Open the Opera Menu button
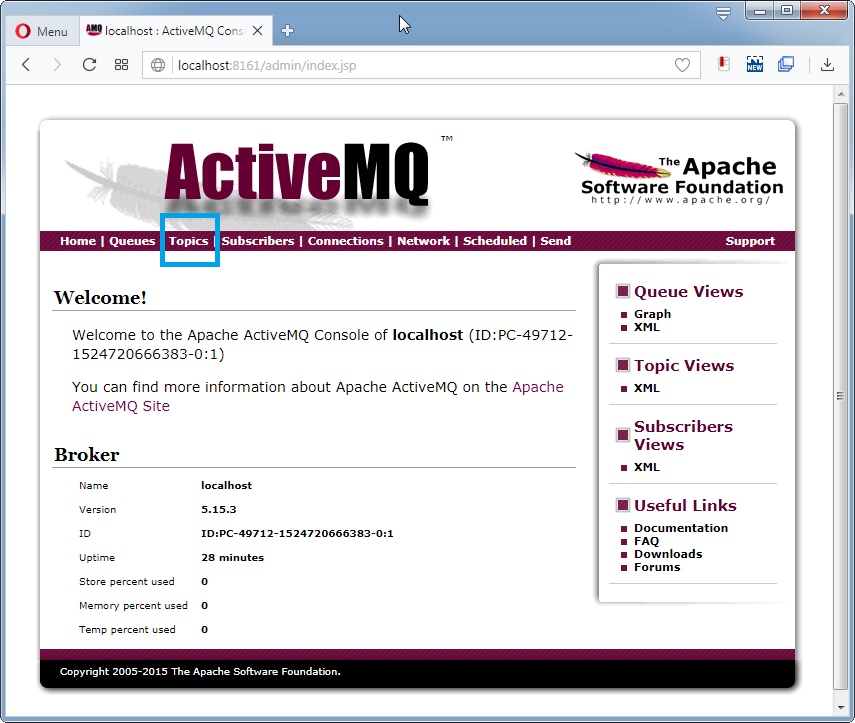The width and height of the screenshot is (855, 723). point(41,31)
